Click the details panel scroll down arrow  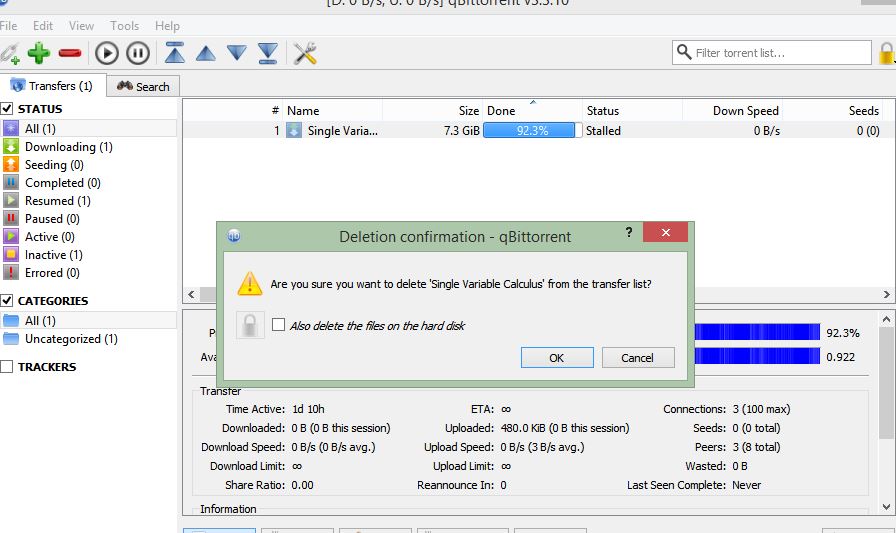[886, 507]
